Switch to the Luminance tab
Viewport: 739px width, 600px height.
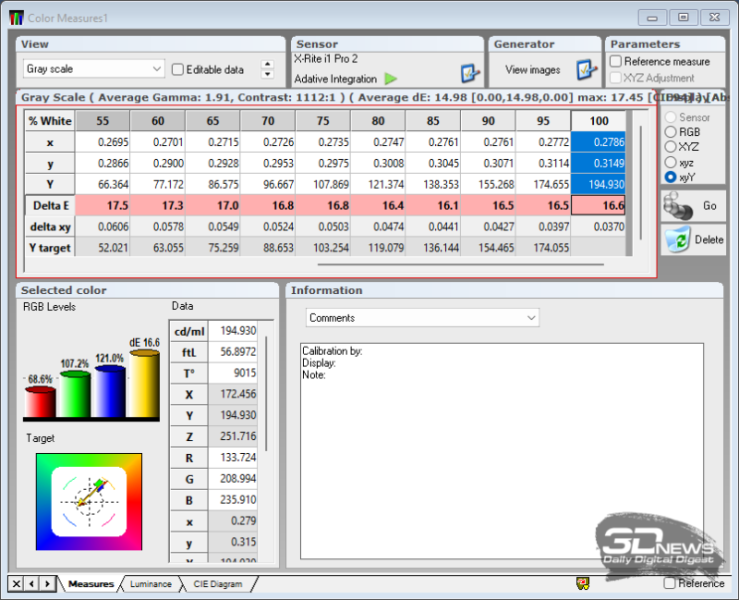pos(150,584)
